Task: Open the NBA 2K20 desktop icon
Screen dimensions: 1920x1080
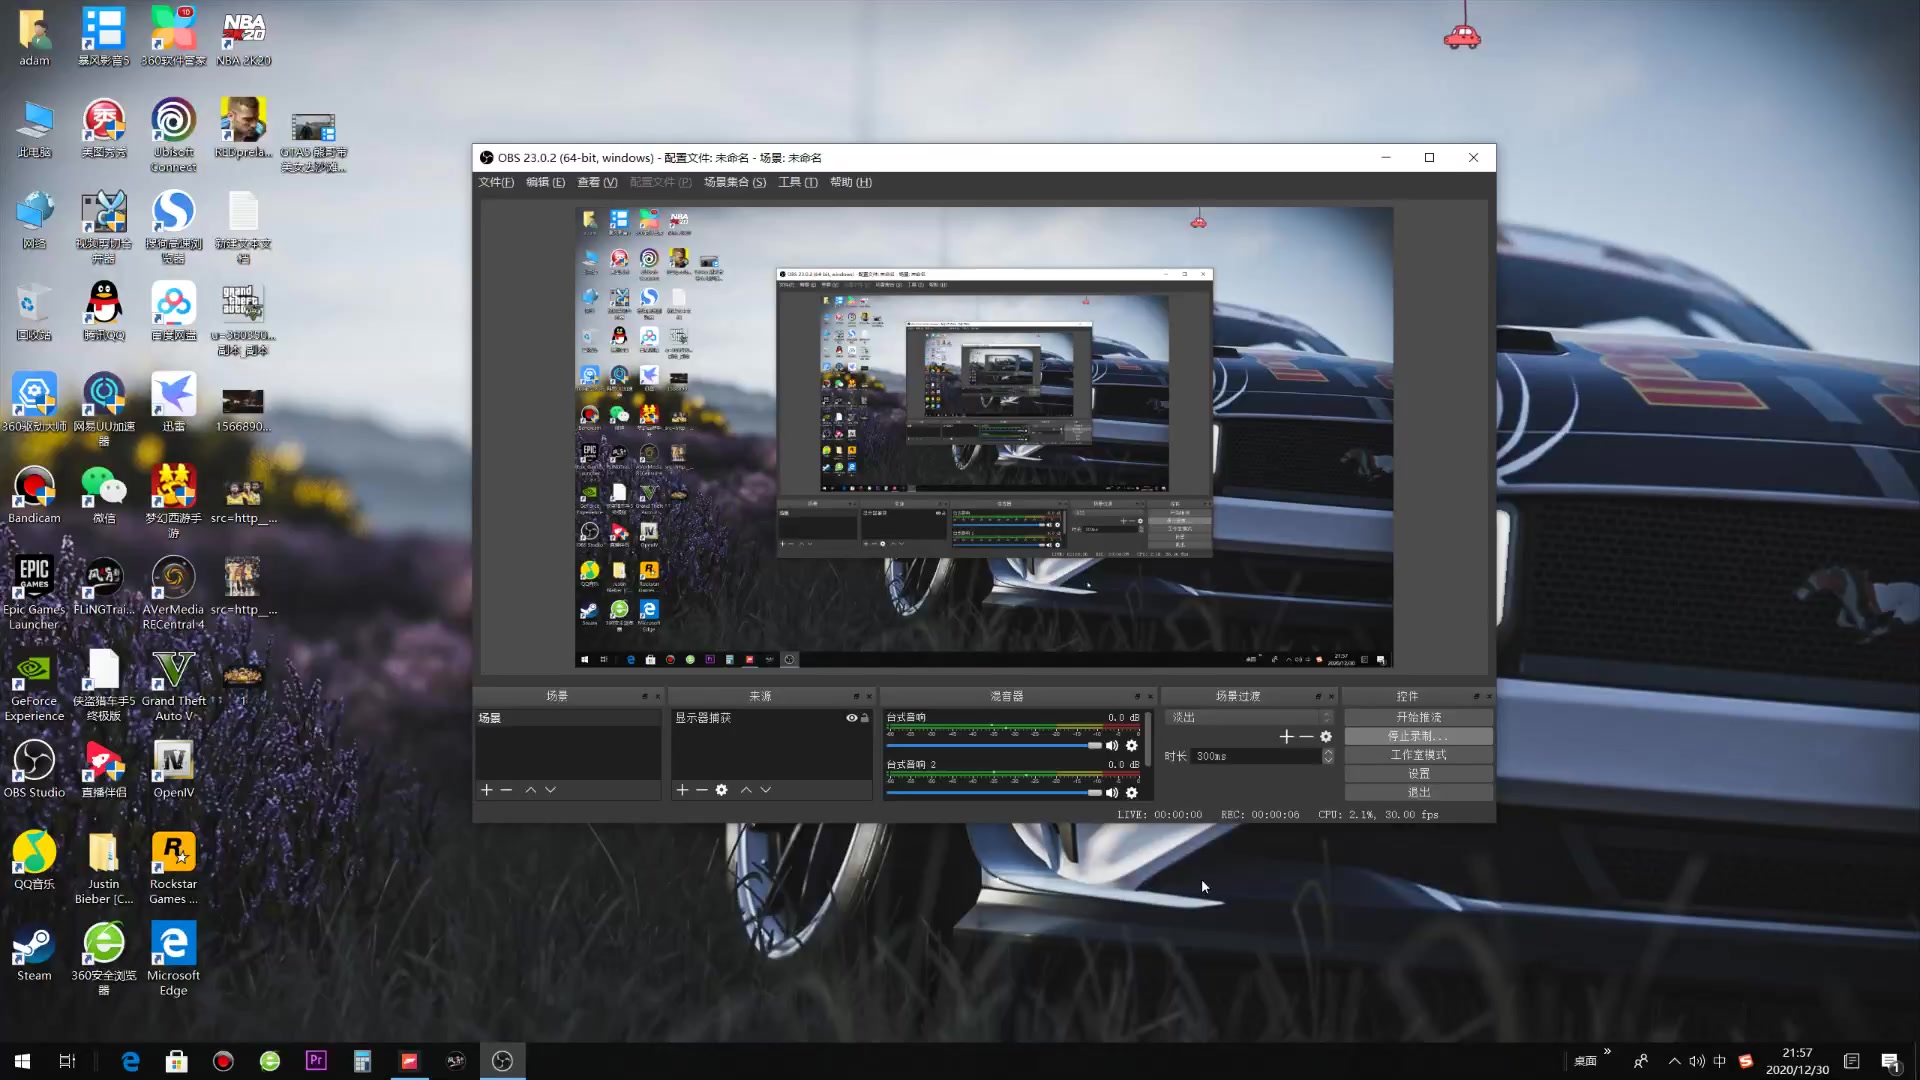Action: (243, 38)
